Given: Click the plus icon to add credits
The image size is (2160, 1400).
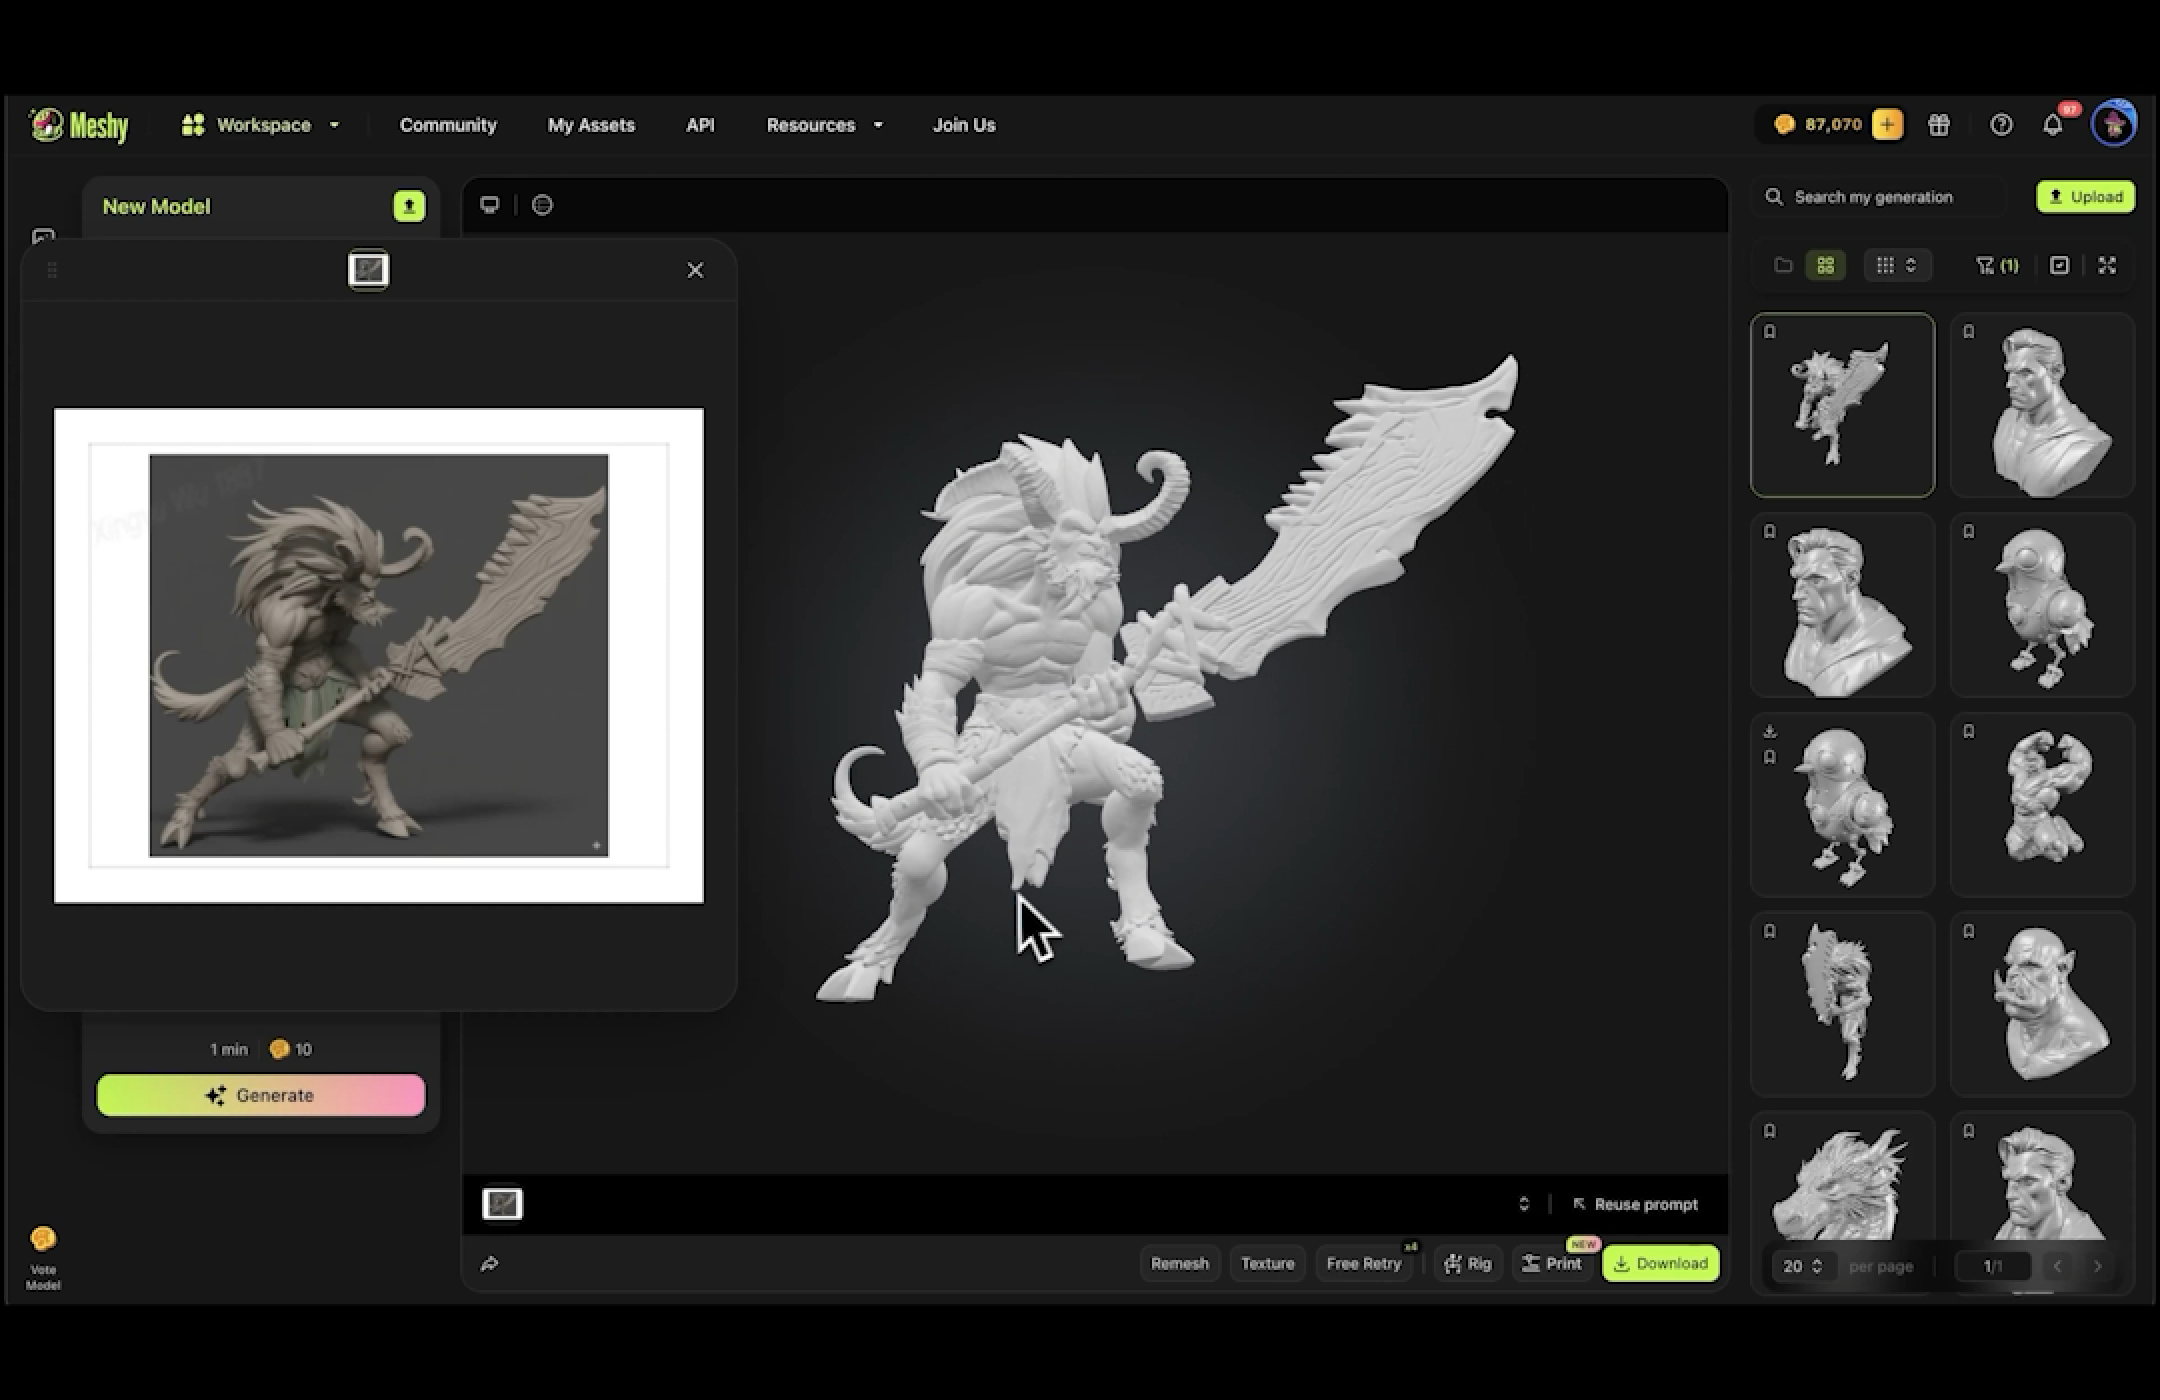Looking at the screenshot, I should tap(1887, 125).
